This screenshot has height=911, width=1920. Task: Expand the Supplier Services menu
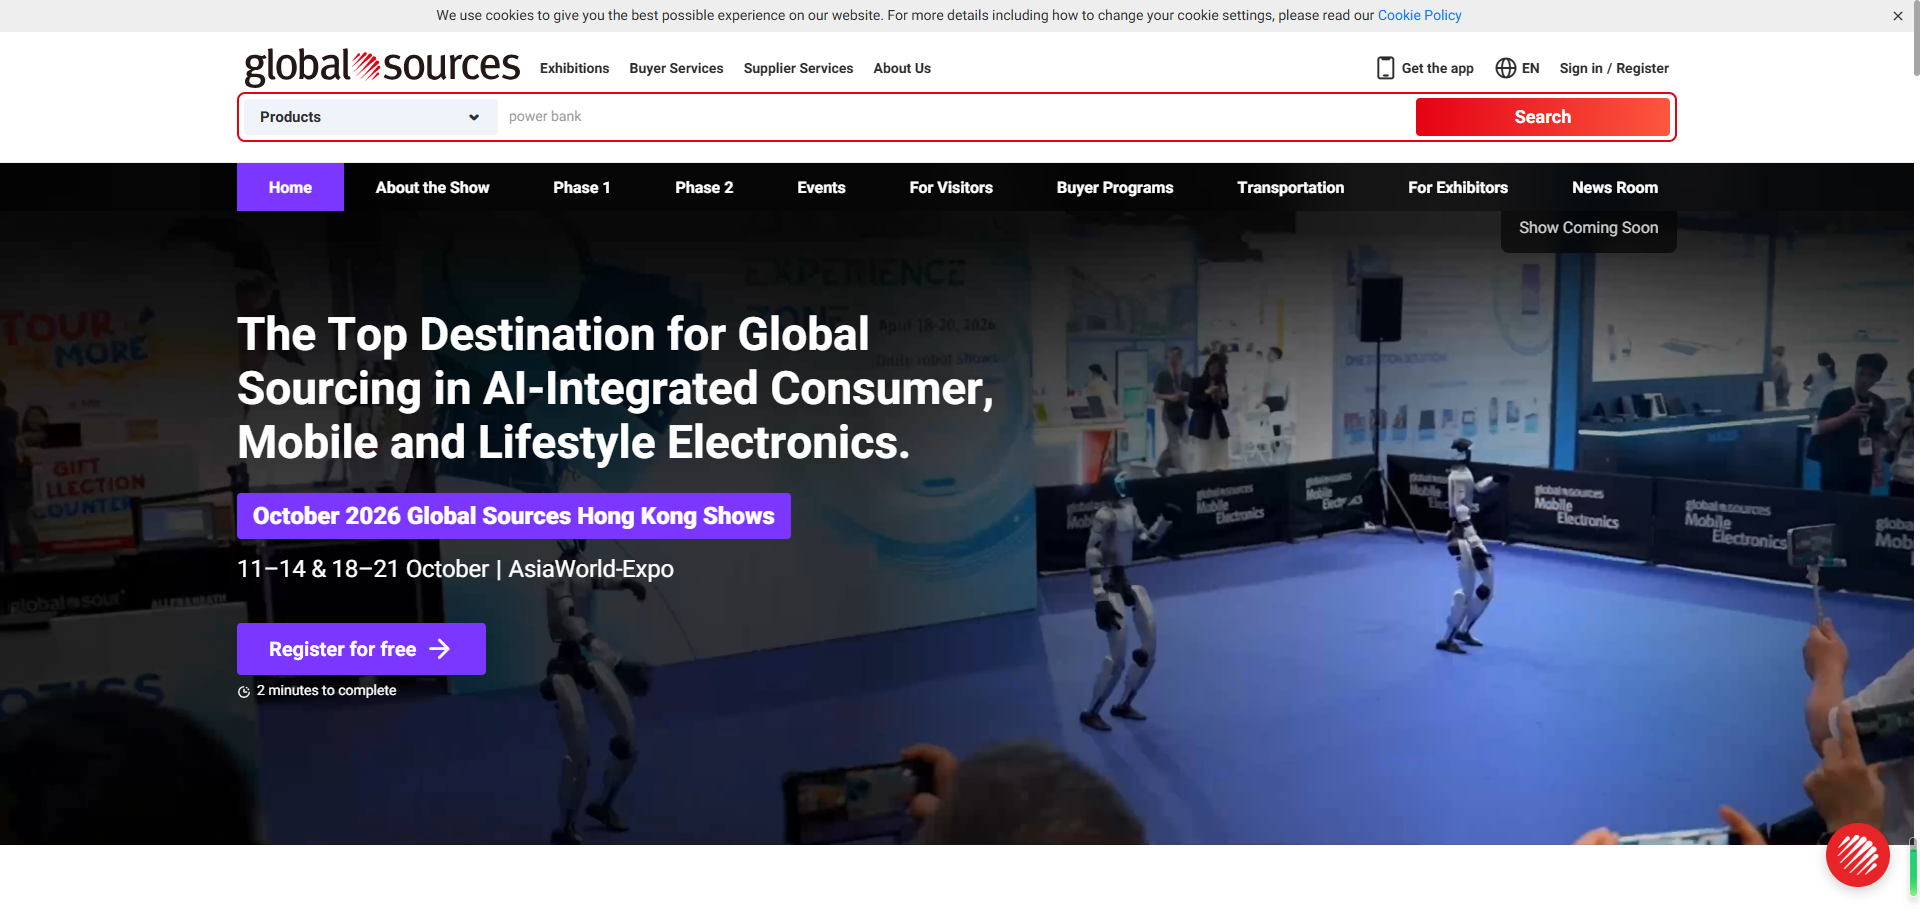(x=798, y=68)
